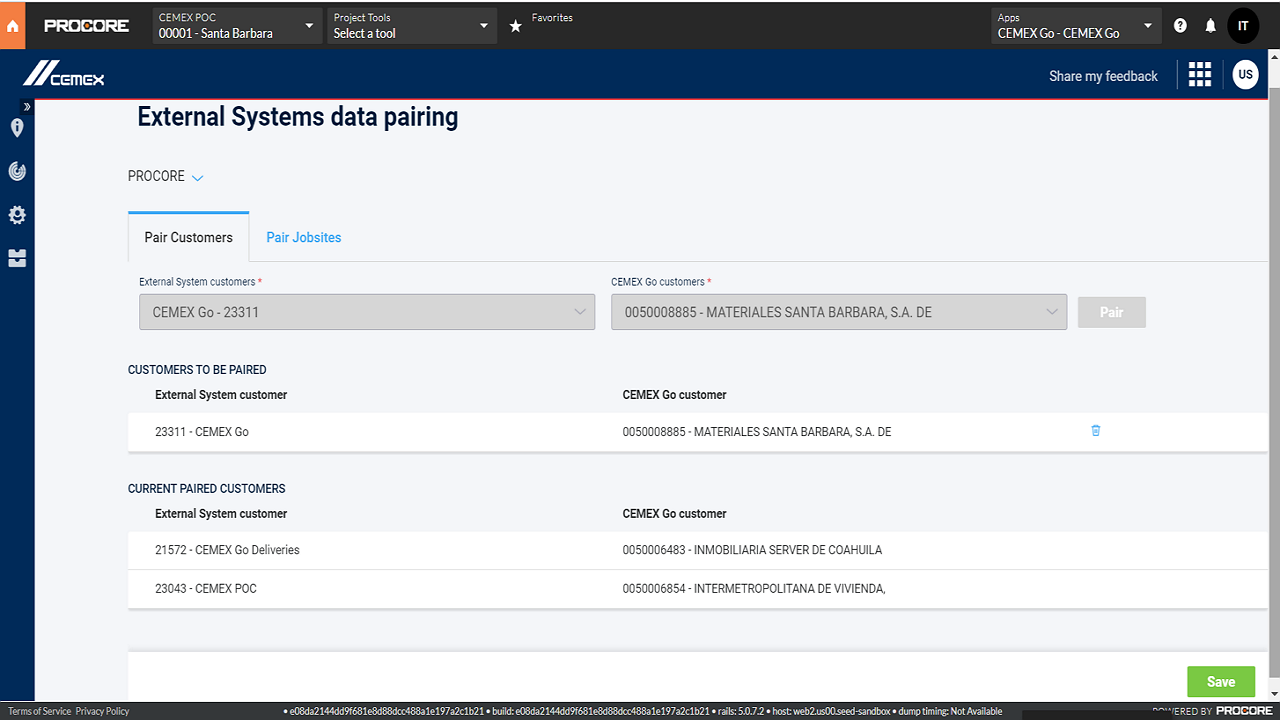1280x720 pixels.
Task: Open the Project Tools dropdown
Action: [x=412, y=26]
